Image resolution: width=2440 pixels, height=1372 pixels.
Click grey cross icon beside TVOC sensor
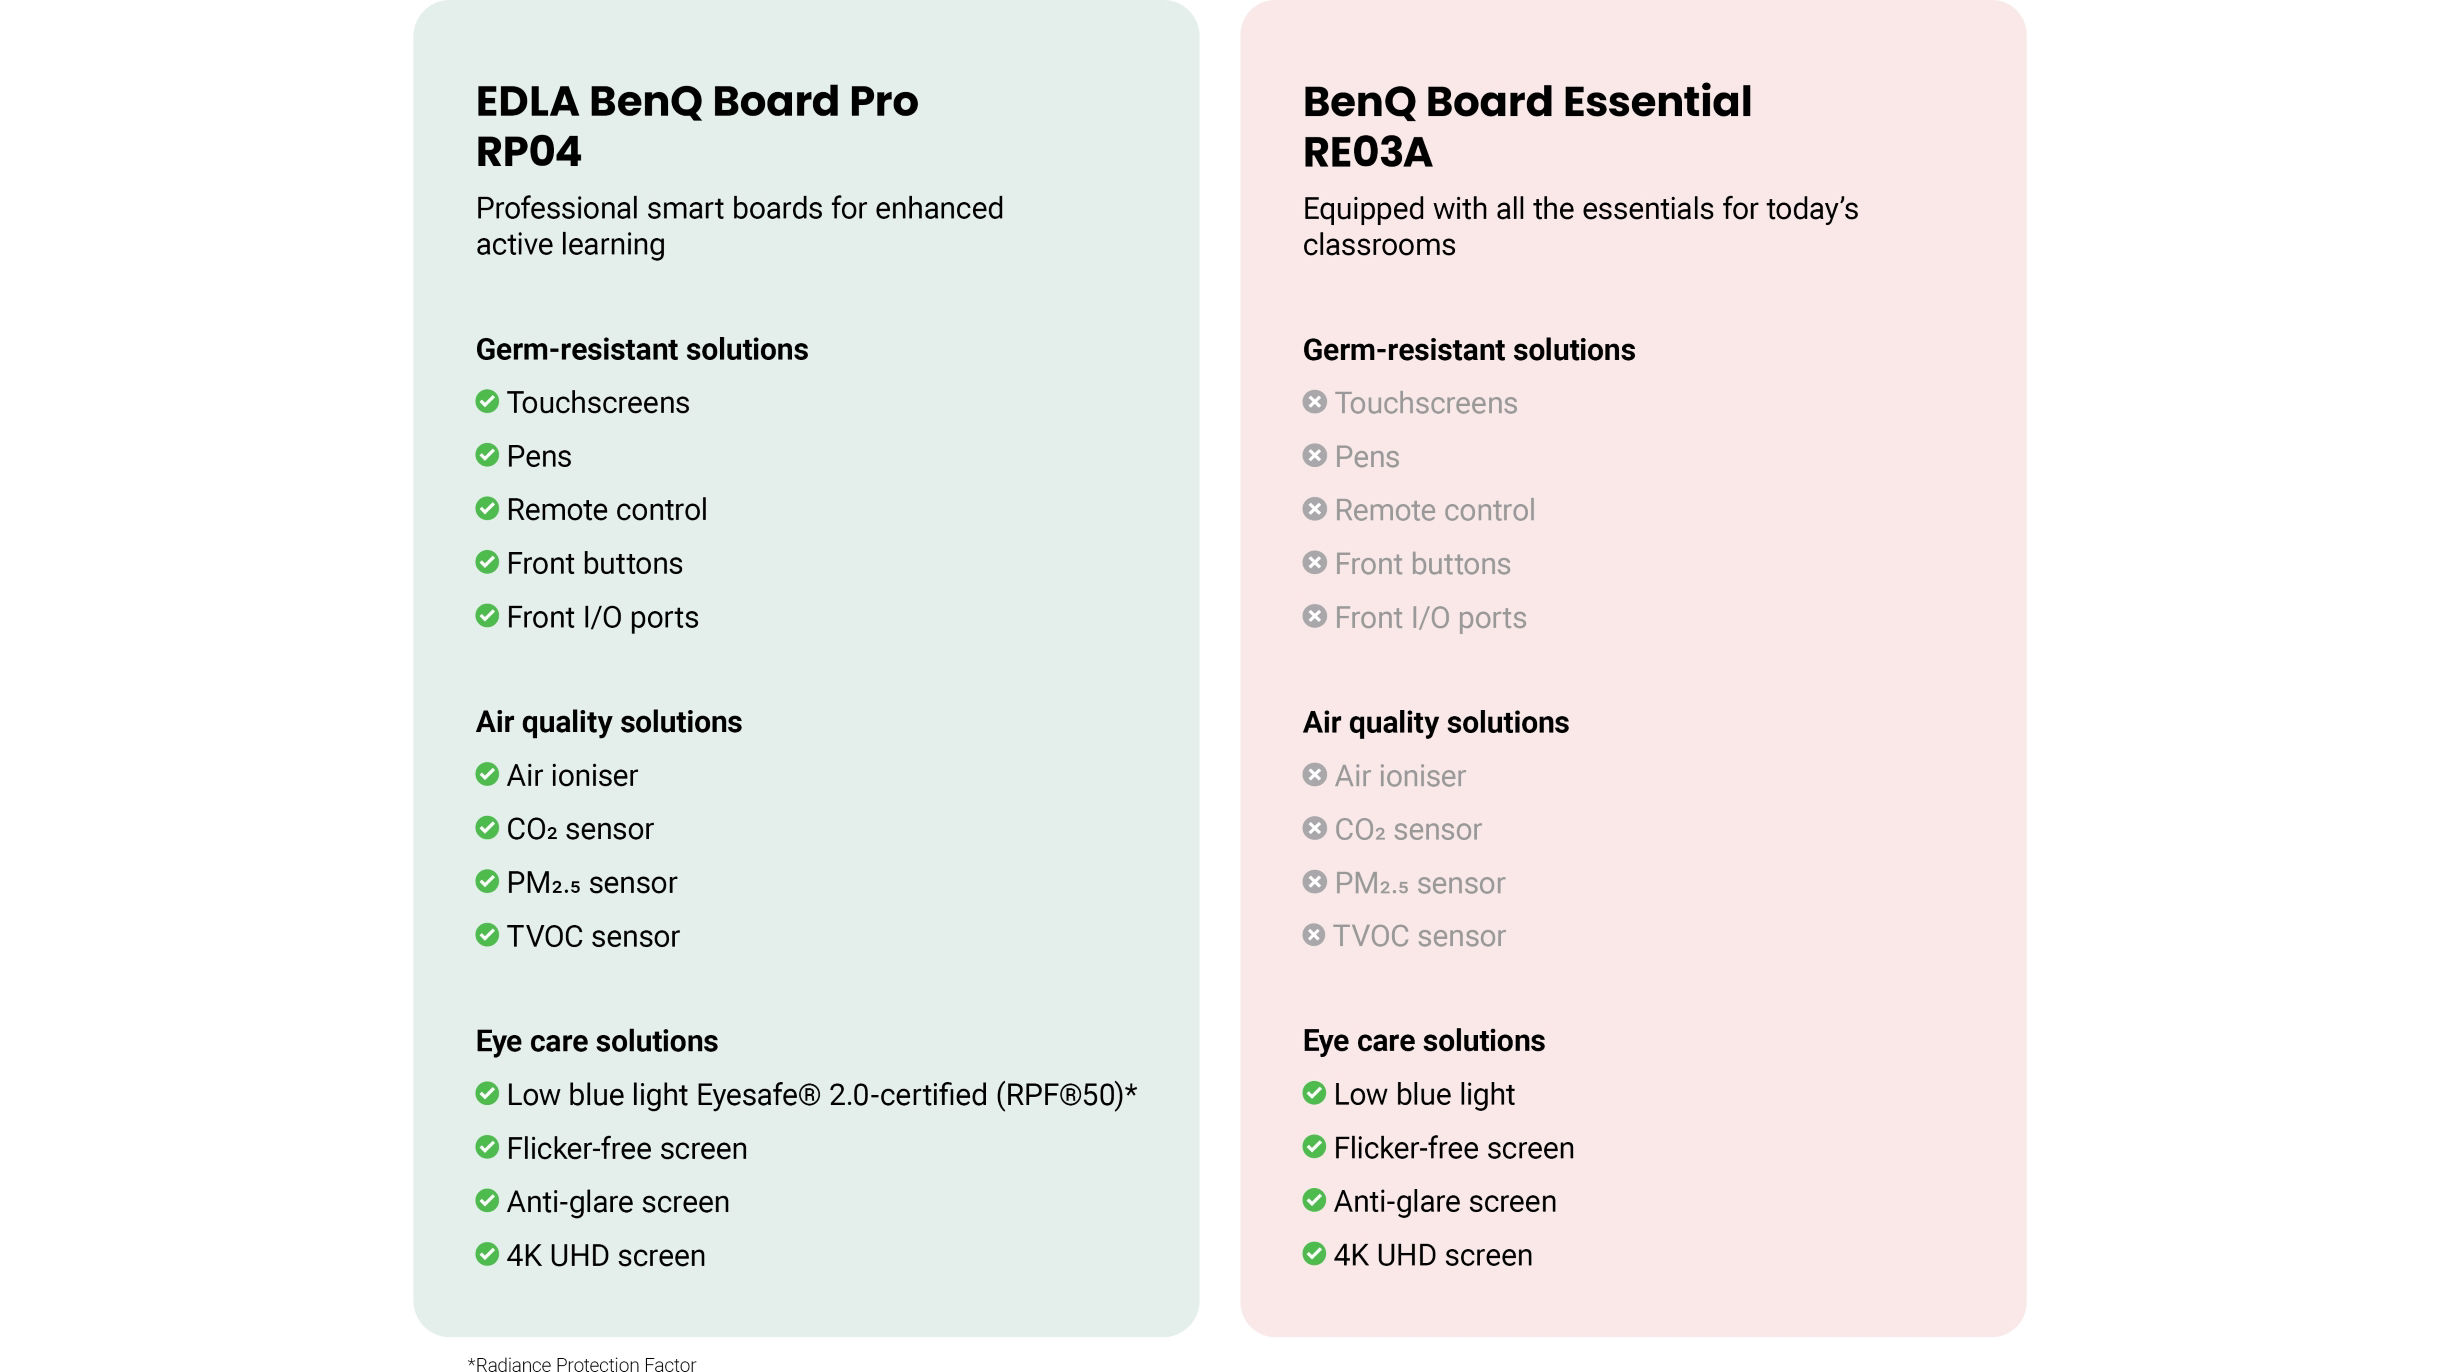click(1314, 935)
